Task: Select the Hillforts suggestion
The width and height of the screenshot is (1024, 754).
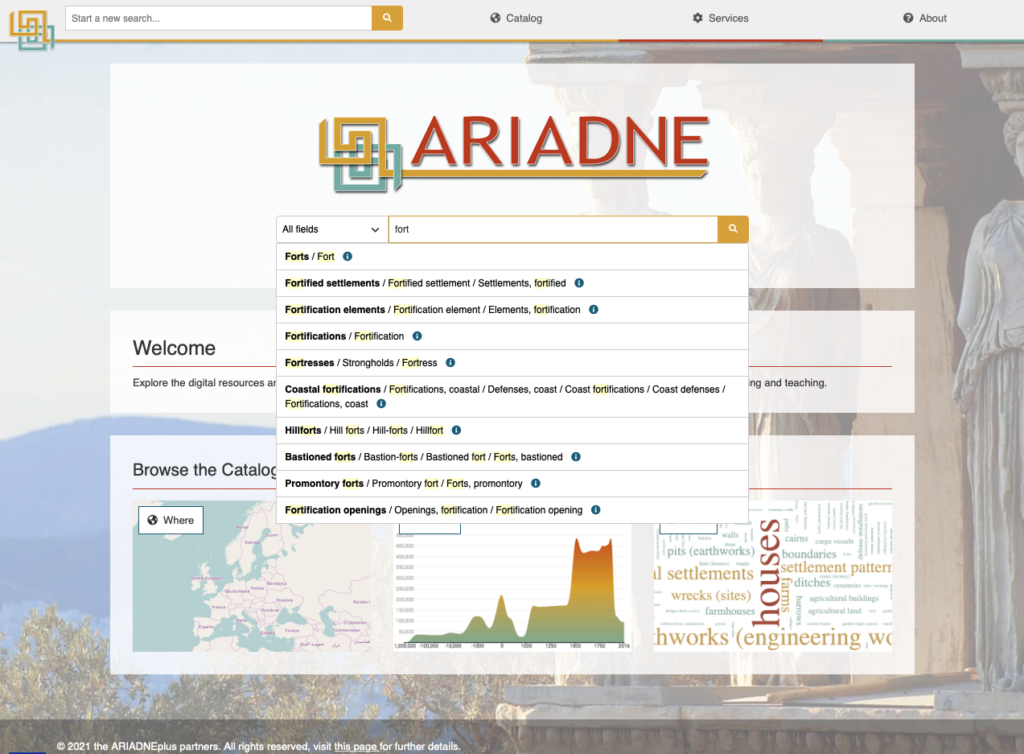Action: 512,430
